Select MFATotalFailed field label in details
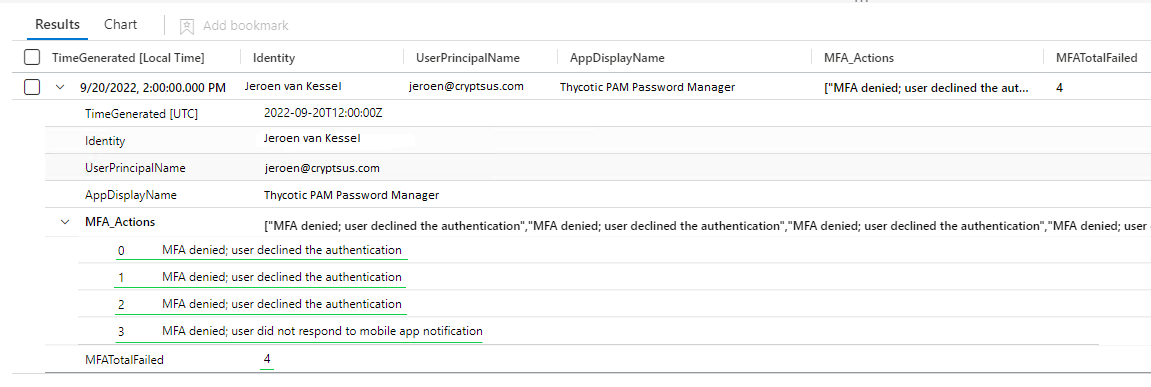The image size is (1151, 387). tap(124, 360)
